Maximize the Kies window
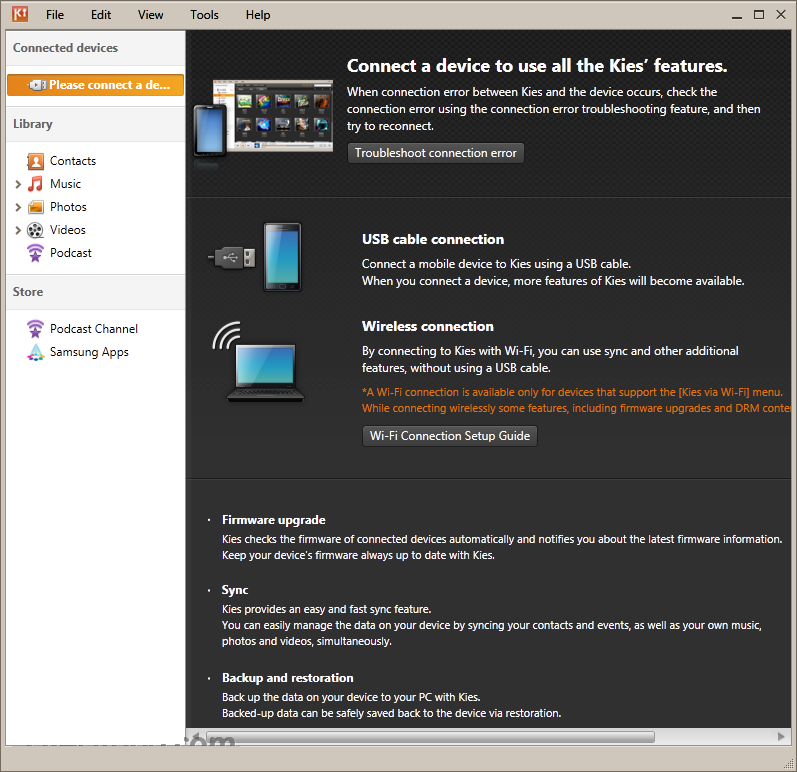Image resolution: width=797 pixels, height=772 pixels. point(759,15)
